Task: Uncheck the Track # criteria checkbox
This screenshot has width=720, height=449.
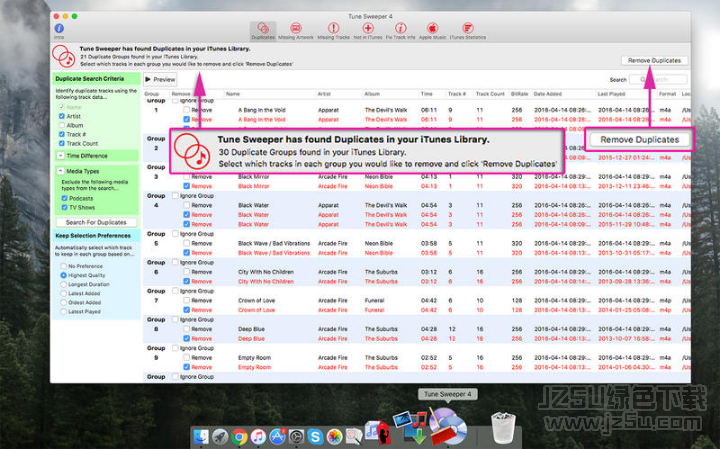Action: (62, 134)
